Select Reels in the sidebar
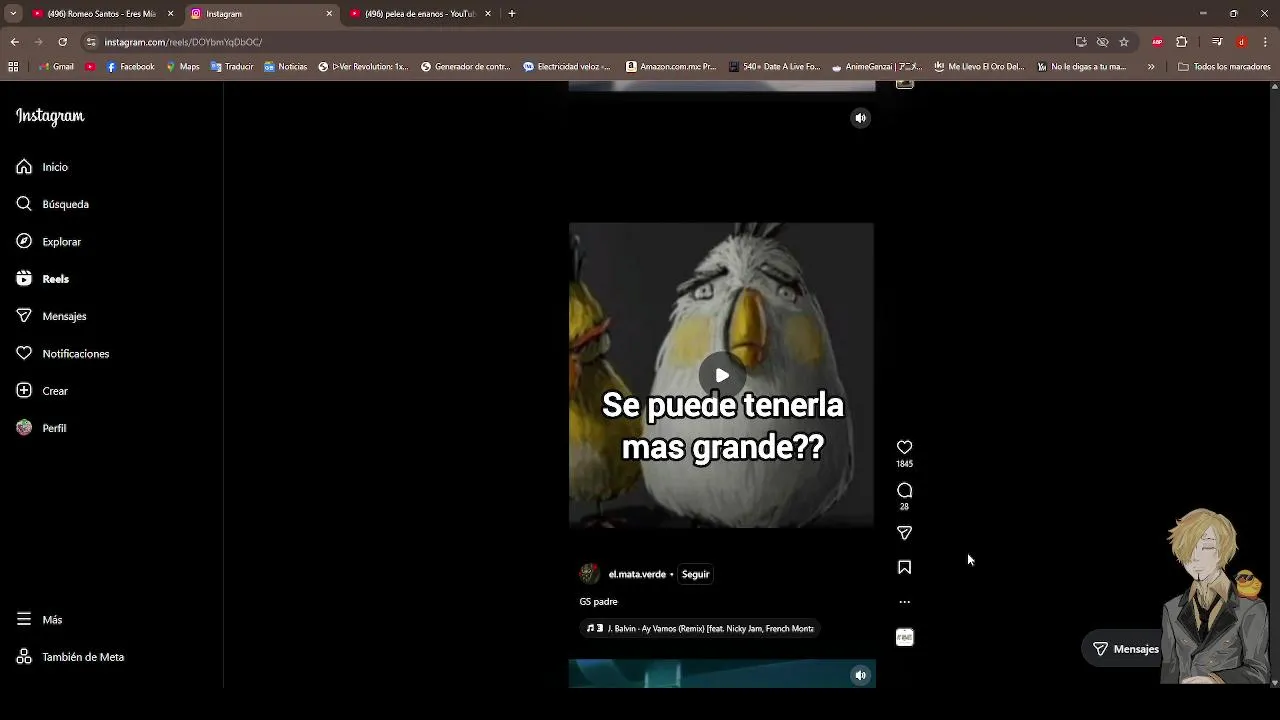This screenshot has width=1280, height=720. tap(43, 279)
